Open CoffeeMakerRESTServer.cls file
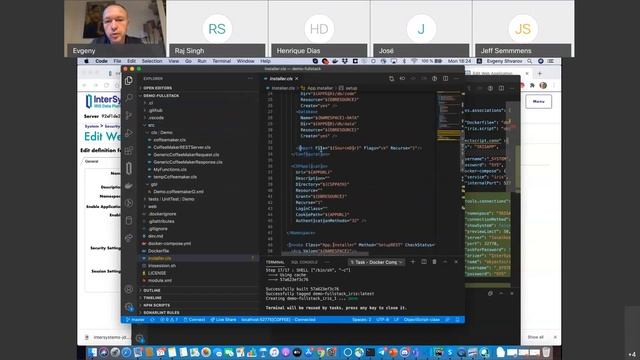The height and width of the screenshot is (360, 640). pos(182,147)
